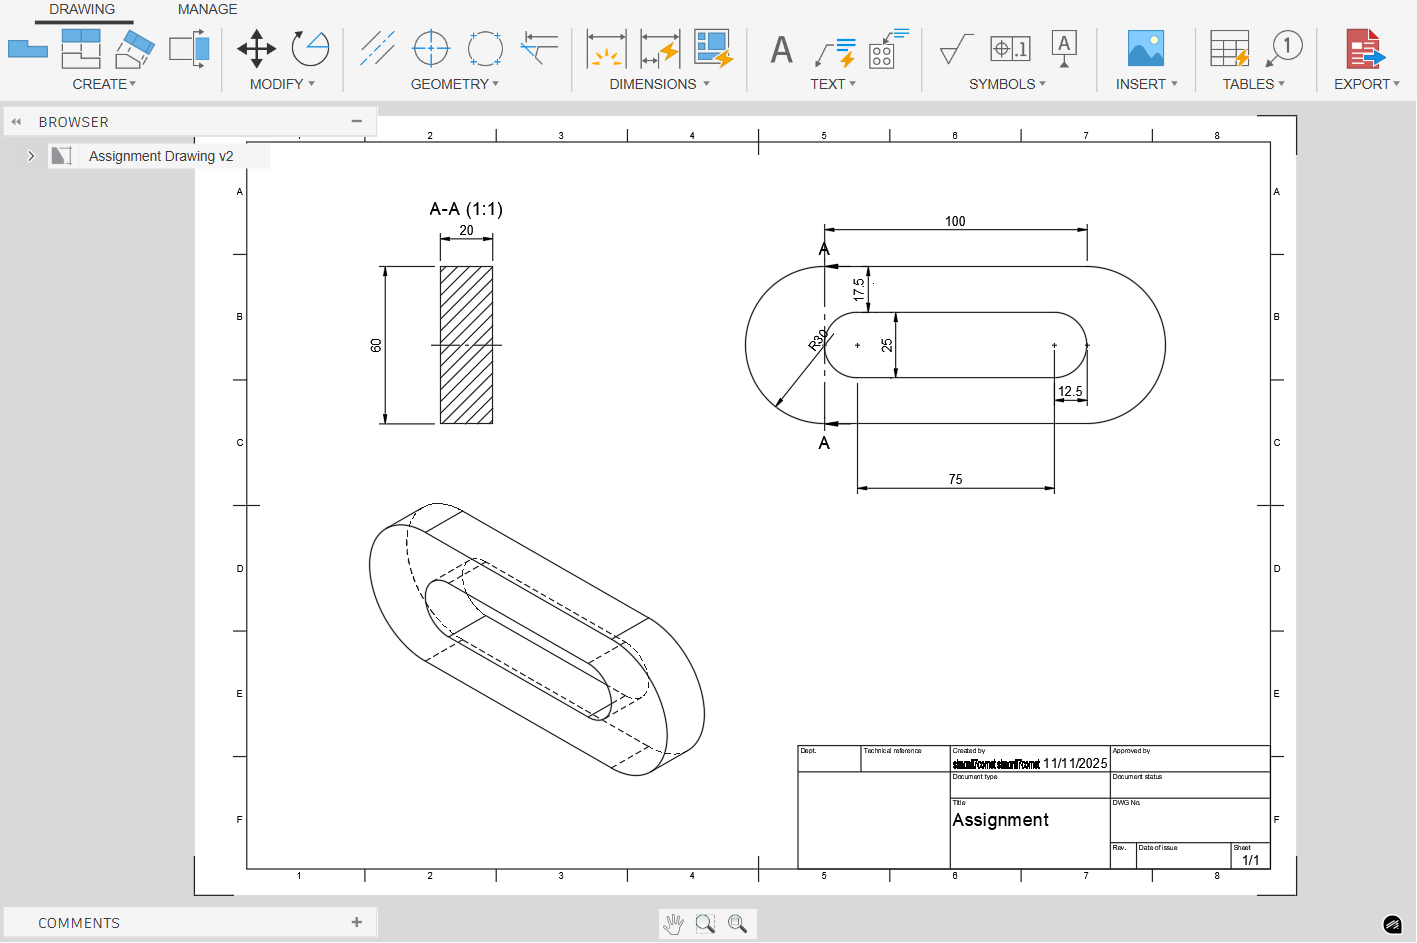Select the 12.5 dimension value
This screenshot has width=1417, height=943.
point(1070,391)
